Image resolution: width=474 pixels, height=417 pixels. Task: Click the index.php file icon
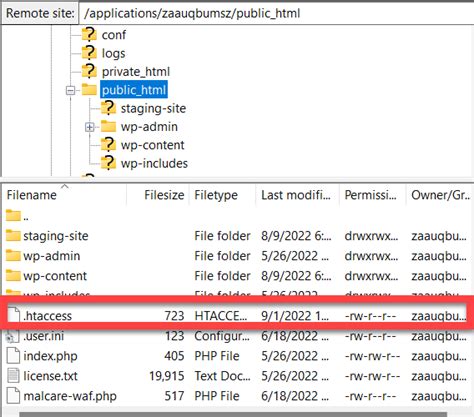tap(13, 356)
